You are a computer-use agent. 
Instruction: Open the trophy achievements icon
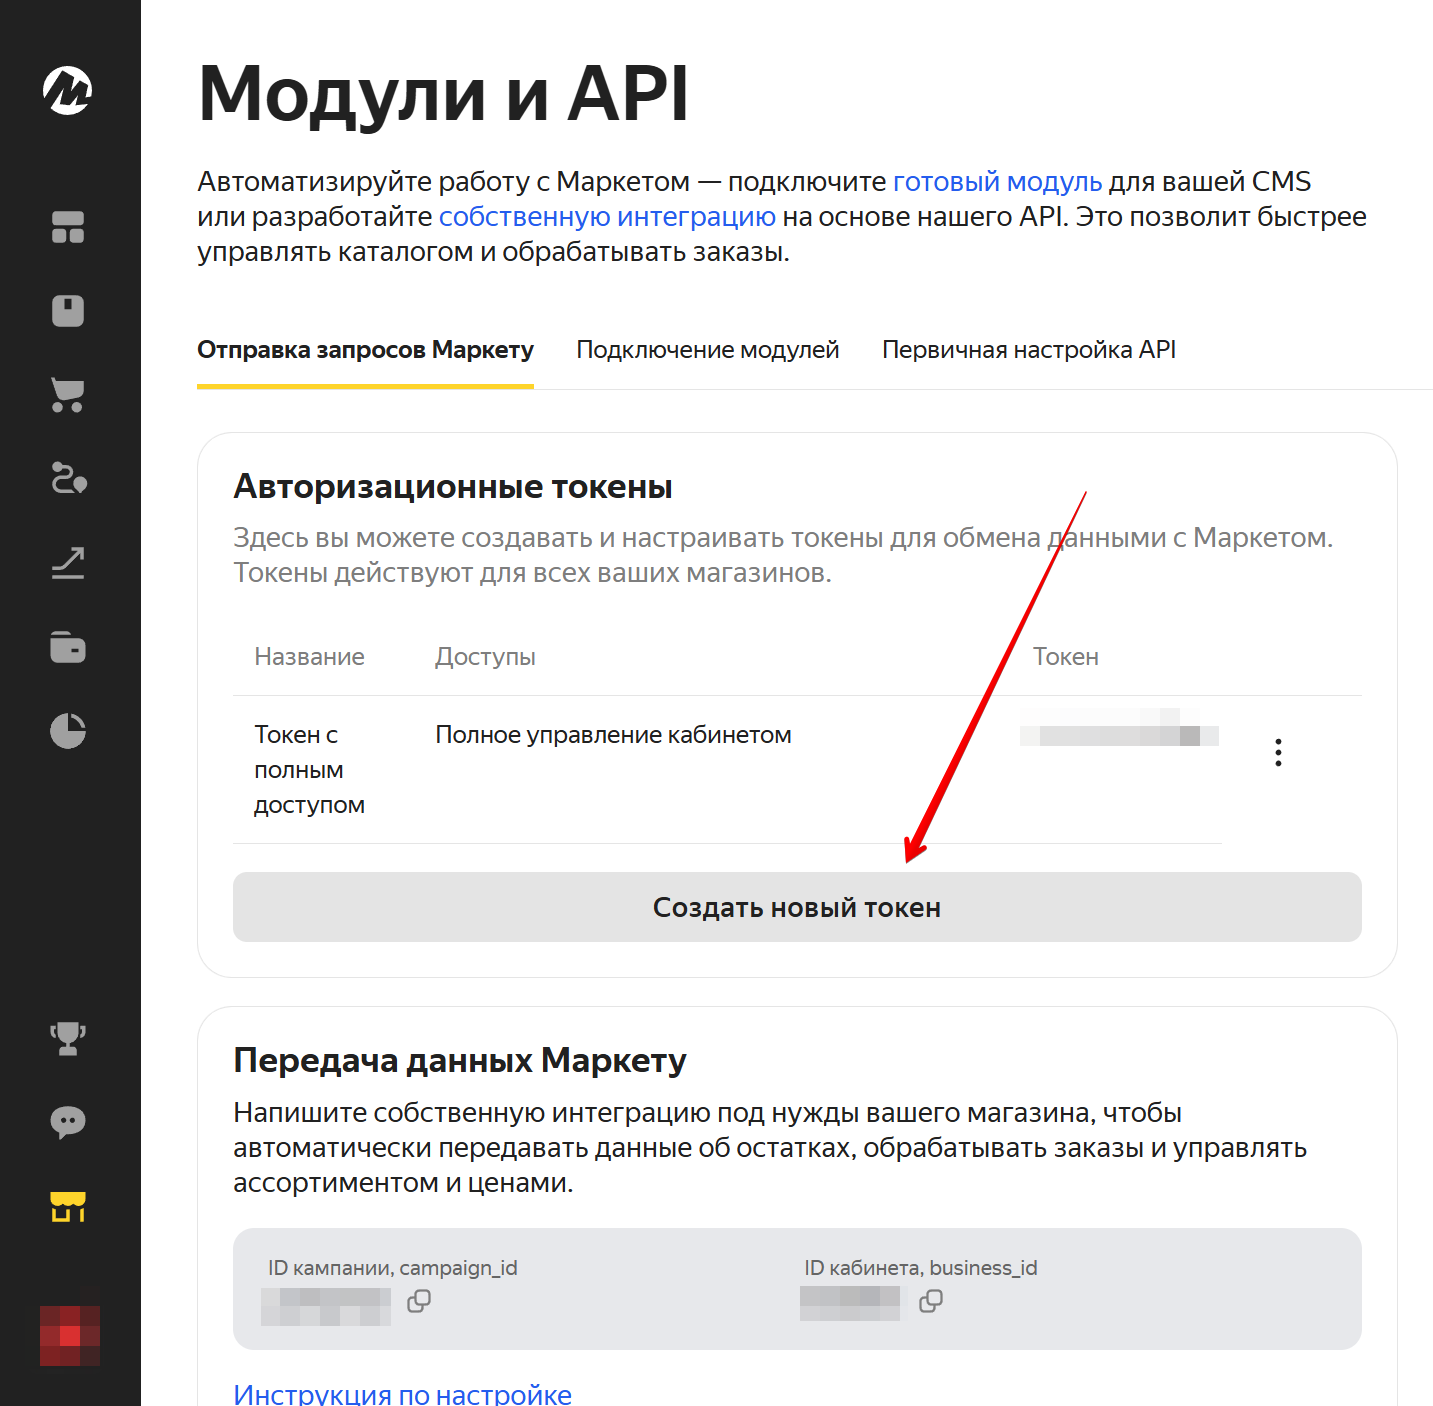[68, 1038]
